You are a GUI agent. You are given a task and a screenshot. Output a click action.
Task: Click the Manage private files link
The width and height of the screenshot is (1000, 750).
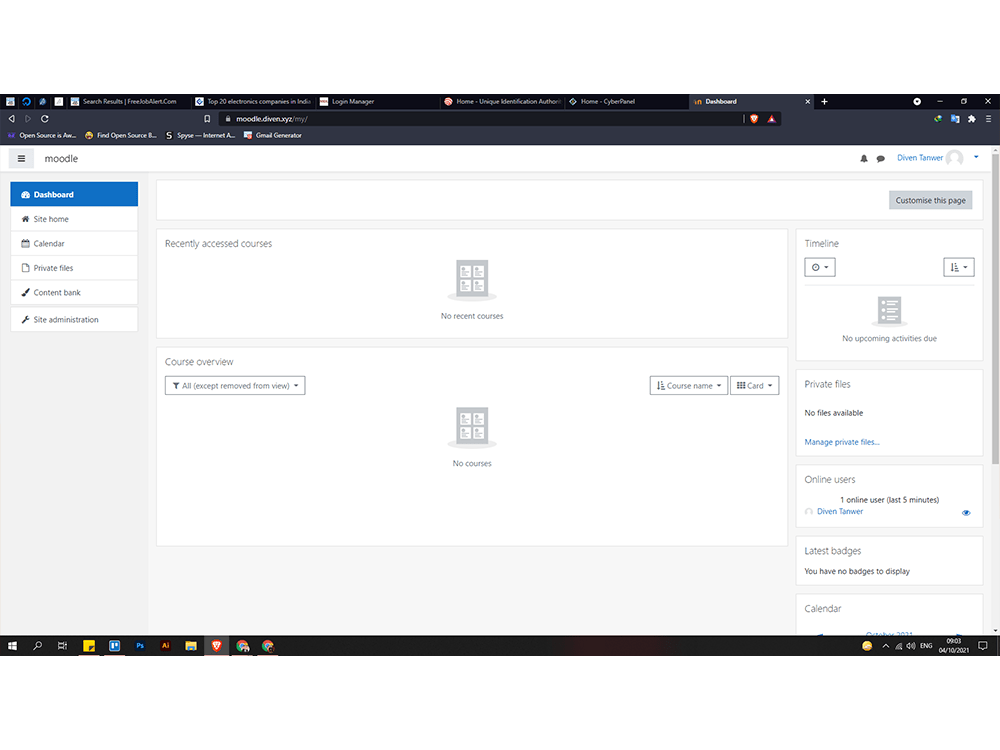pos(842,442)
